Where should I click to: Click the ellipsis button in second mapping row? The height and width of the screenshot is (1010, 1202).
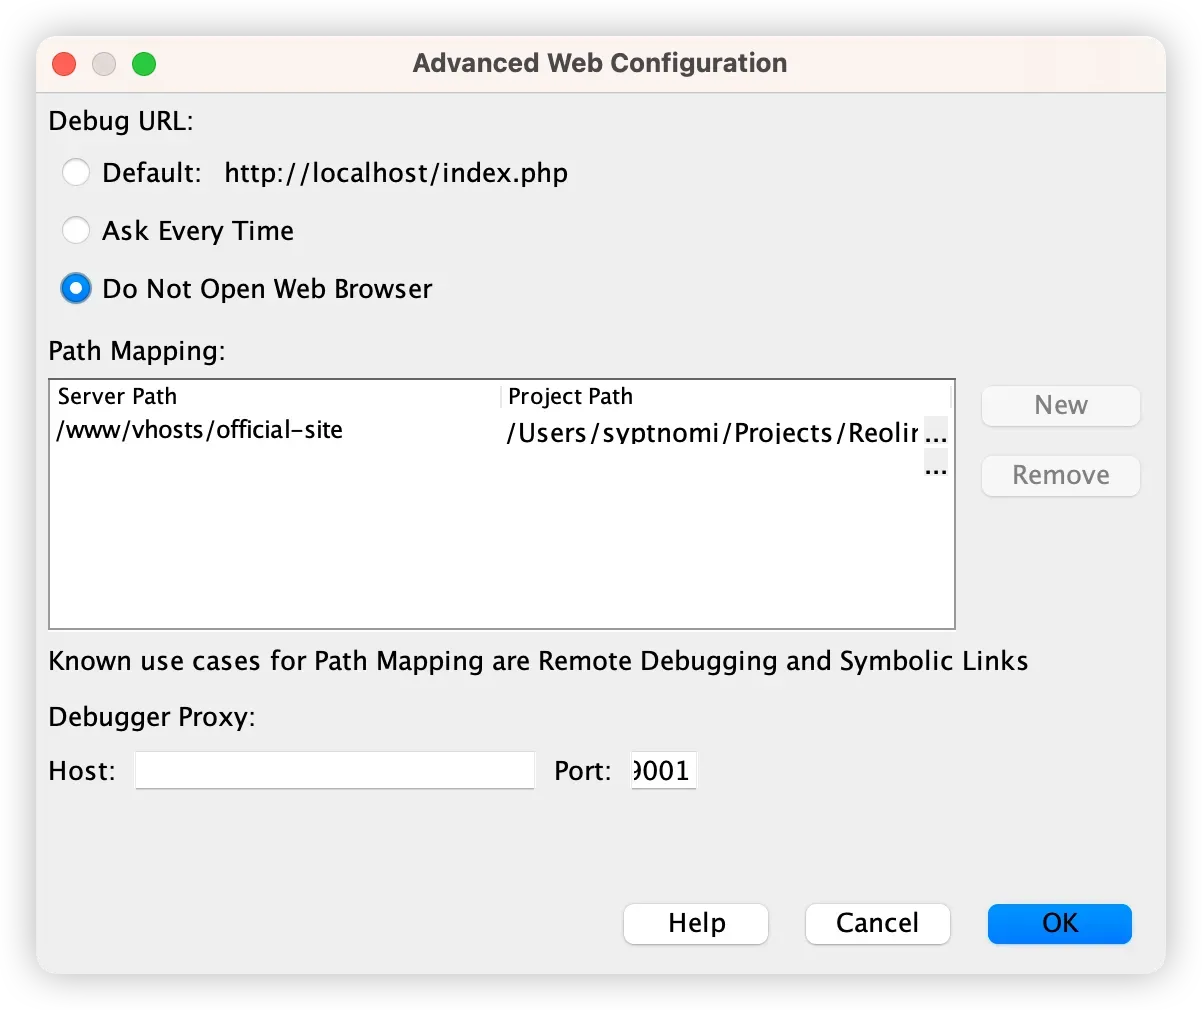pyautogui.click(x=936, y=465)
